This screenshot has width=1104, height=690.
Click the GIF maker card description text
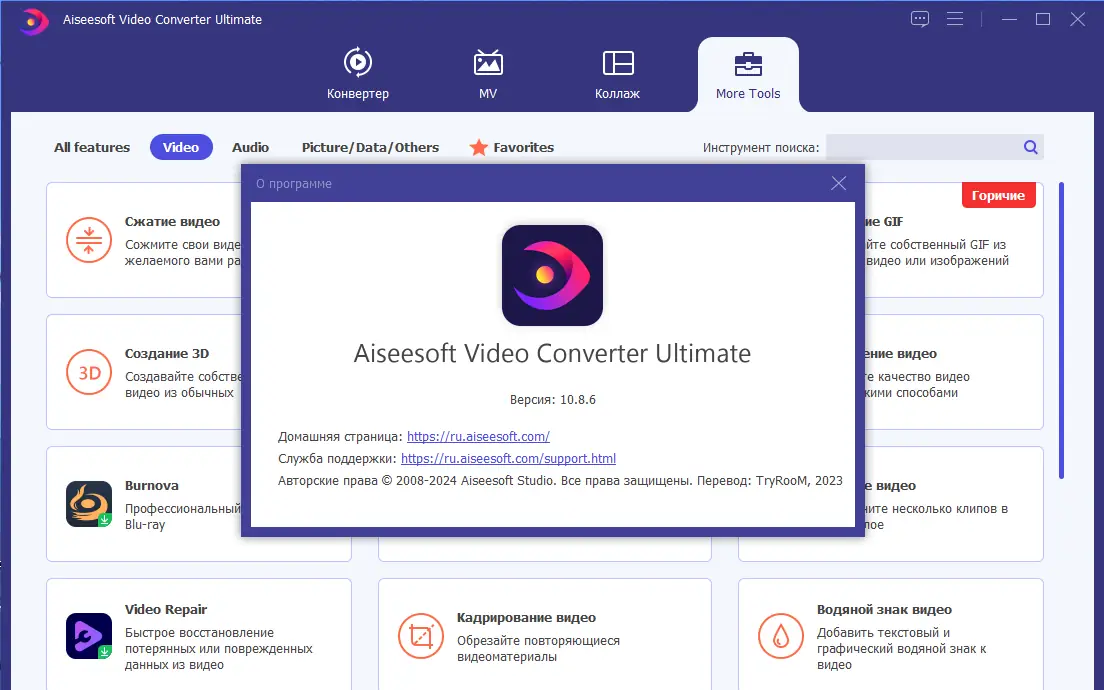[x=937, y=253]
